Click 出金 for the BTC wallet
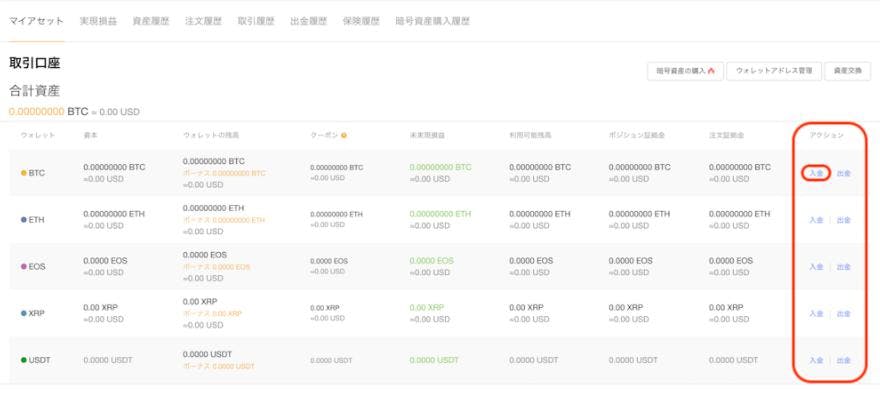Viewport: 880px width, 393px height. [x=844, y=173]
